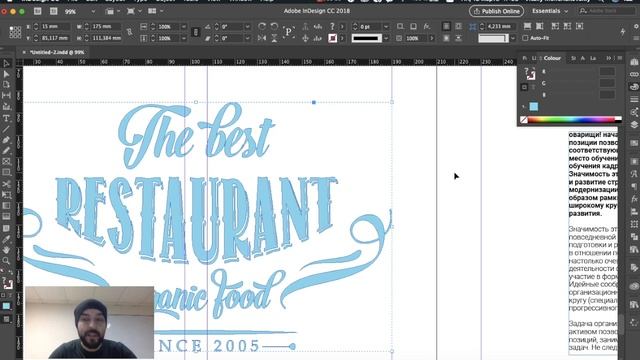
Task: Select the Scissors tool
Action: [x=7, y=184]
